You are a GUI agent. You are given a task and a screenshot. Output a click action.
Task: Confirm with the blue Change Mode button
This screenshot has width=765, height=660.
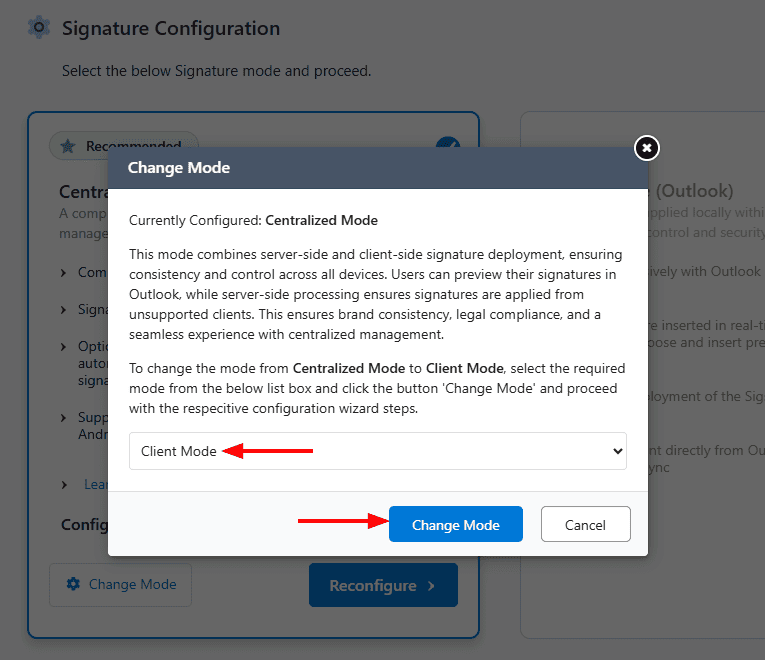point(455,525)
